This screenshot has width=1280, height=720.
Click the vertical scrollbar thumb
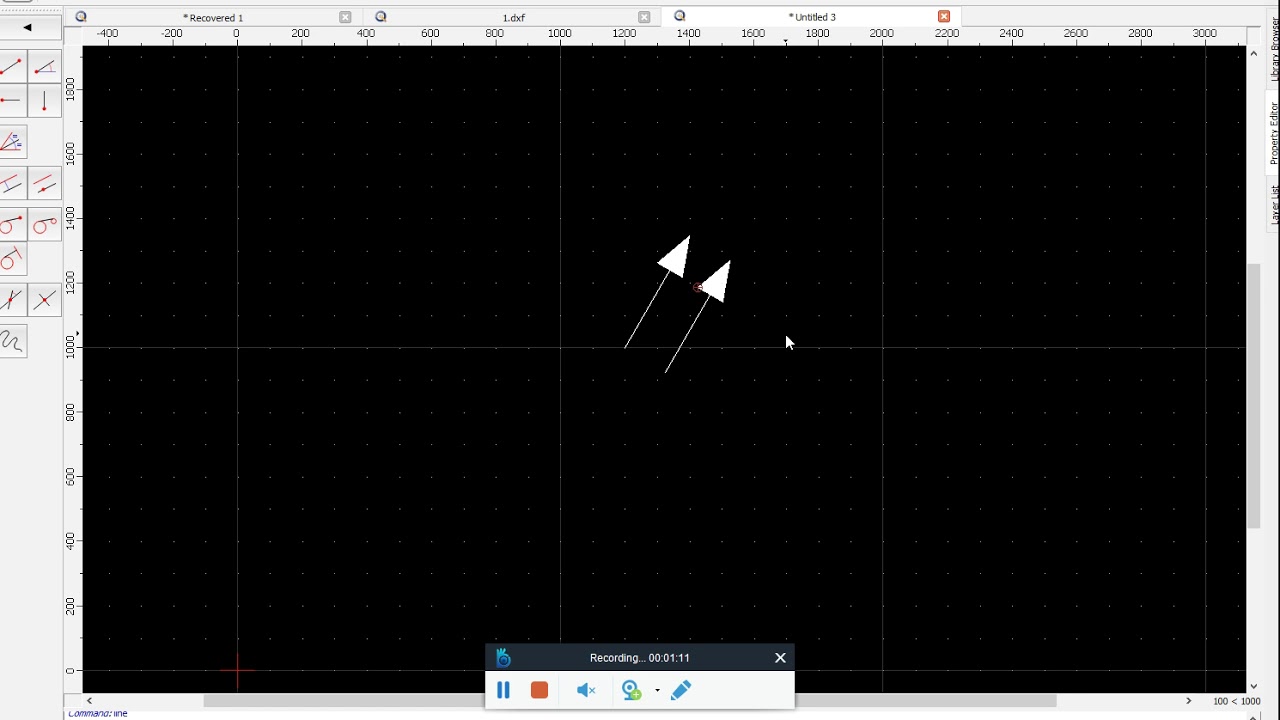(x=1253, y=395)
